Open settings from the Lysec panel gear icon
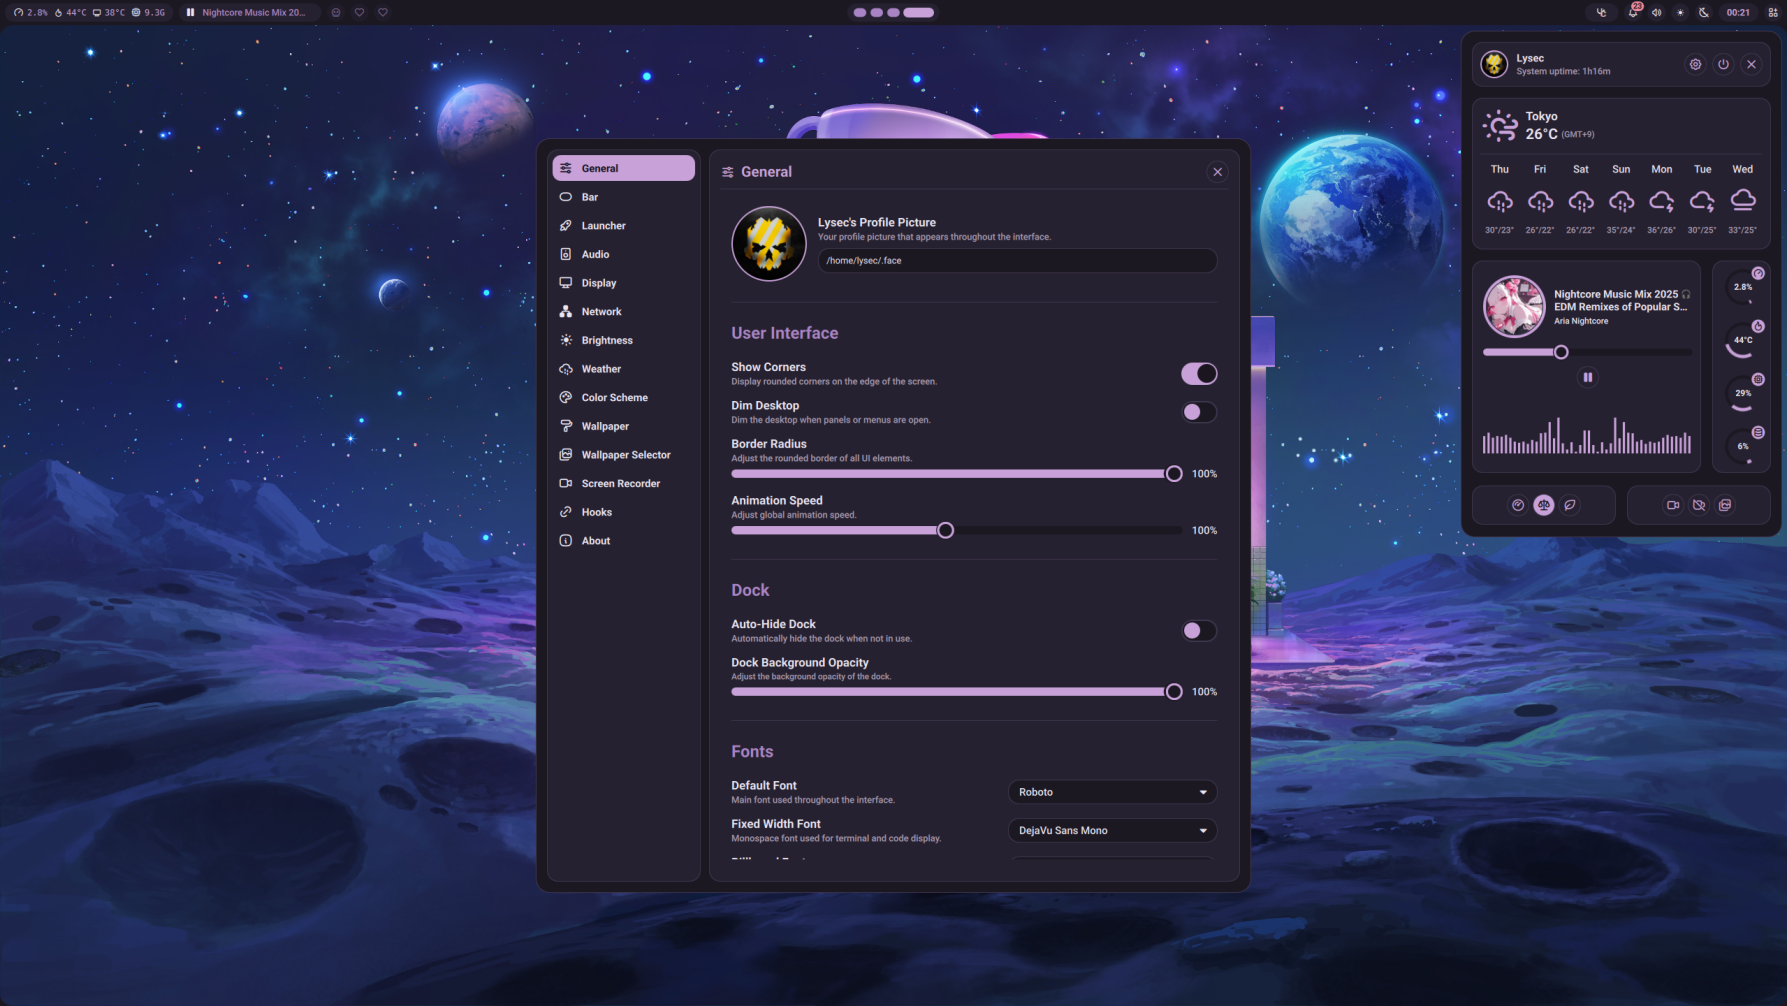This screenshot has width=1787, height=1006. (x=1695, y=64)
